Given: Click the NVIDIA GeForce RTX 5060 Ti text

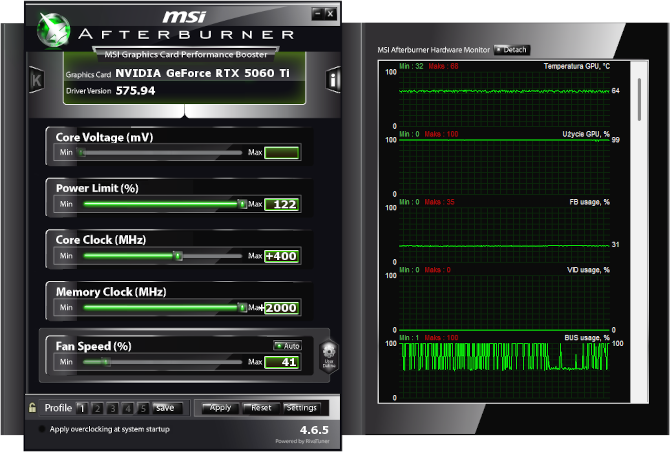Looking at the screenshot, I should coord(202,73).
